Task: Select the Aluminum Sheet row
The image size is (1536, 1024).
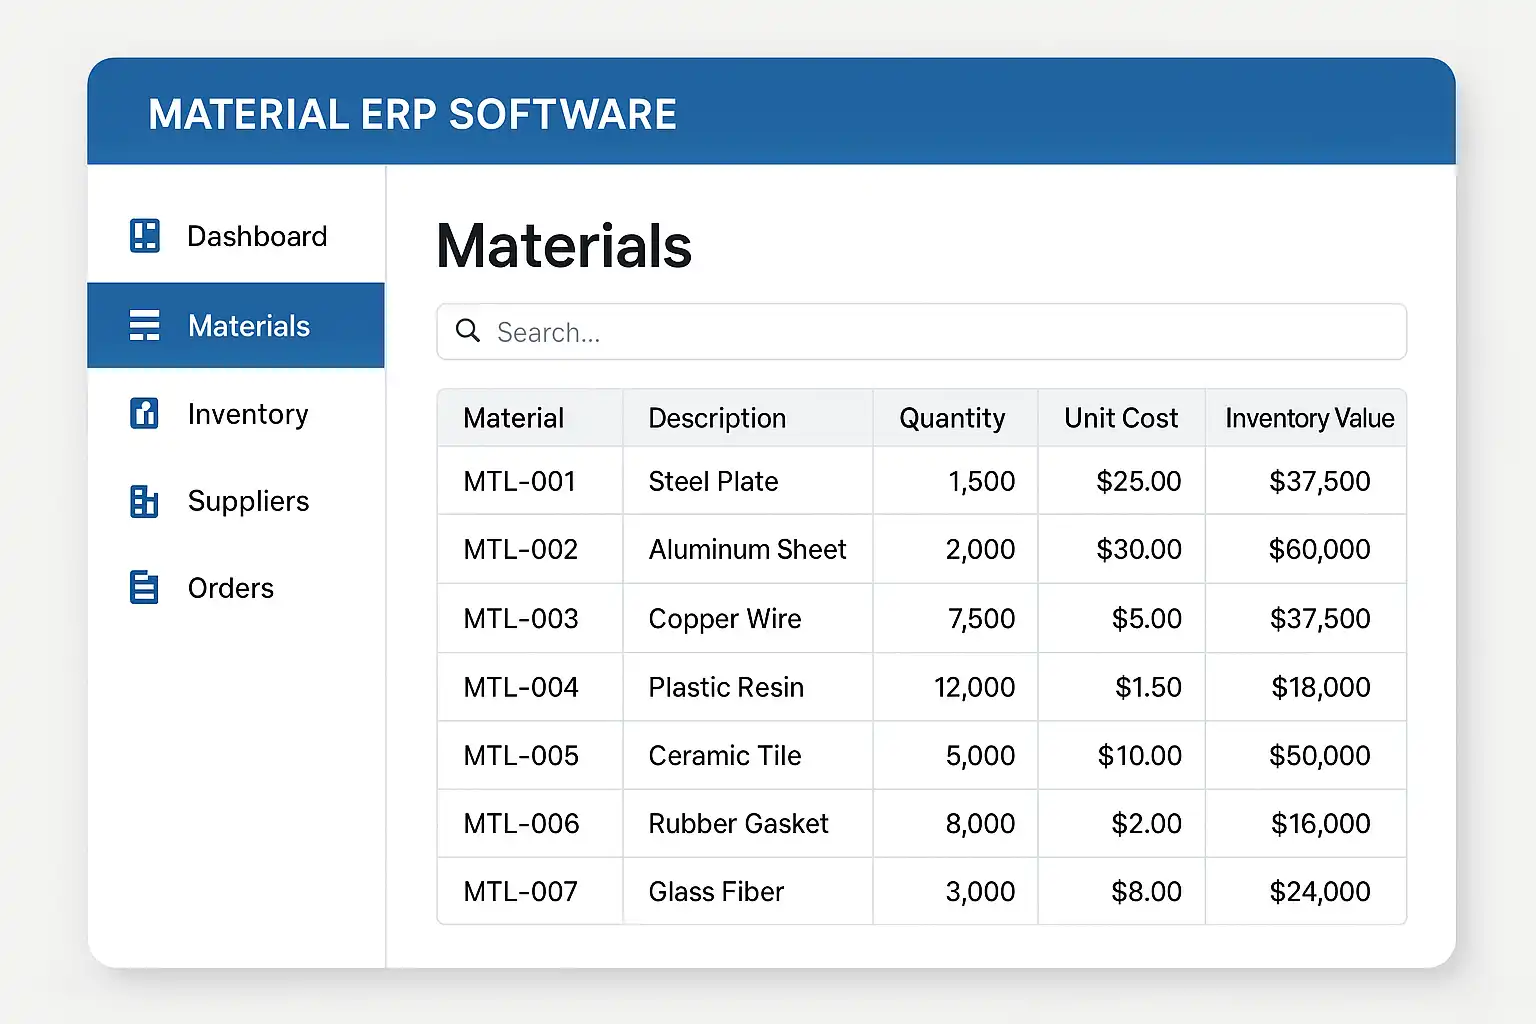Action: coord(747,549)
